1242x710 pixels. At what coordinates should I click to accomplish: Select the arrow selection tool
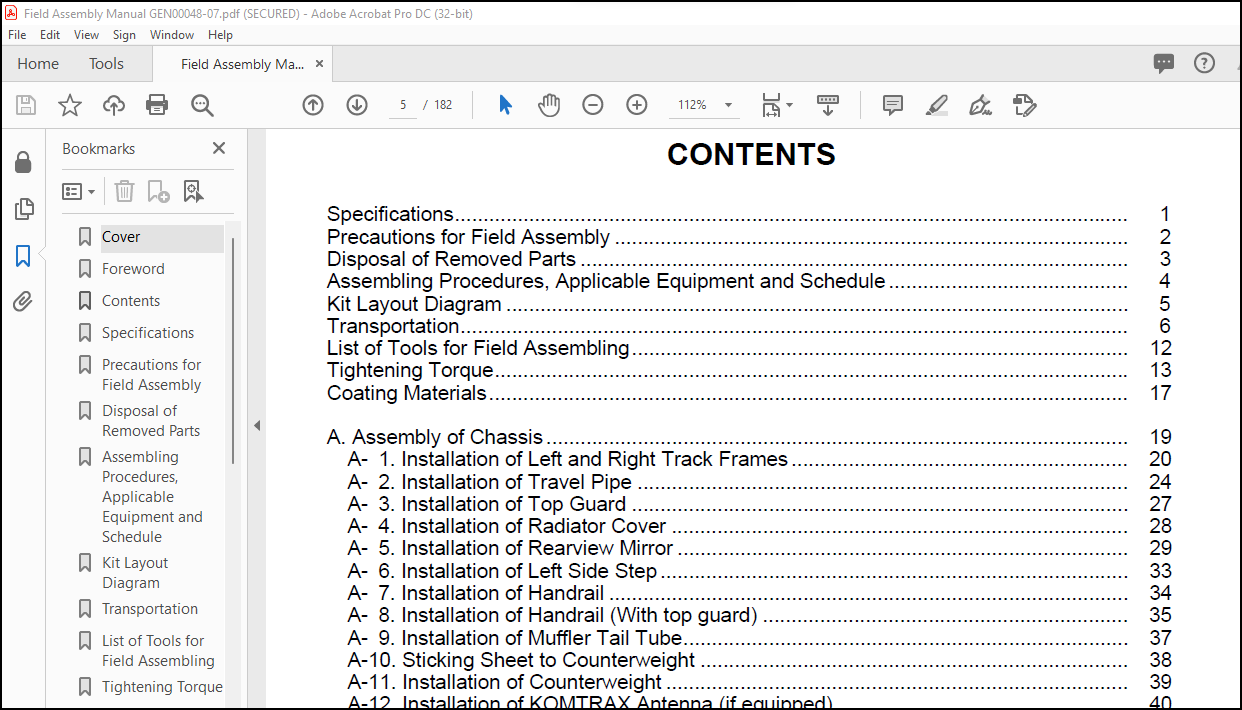point(505,105)
